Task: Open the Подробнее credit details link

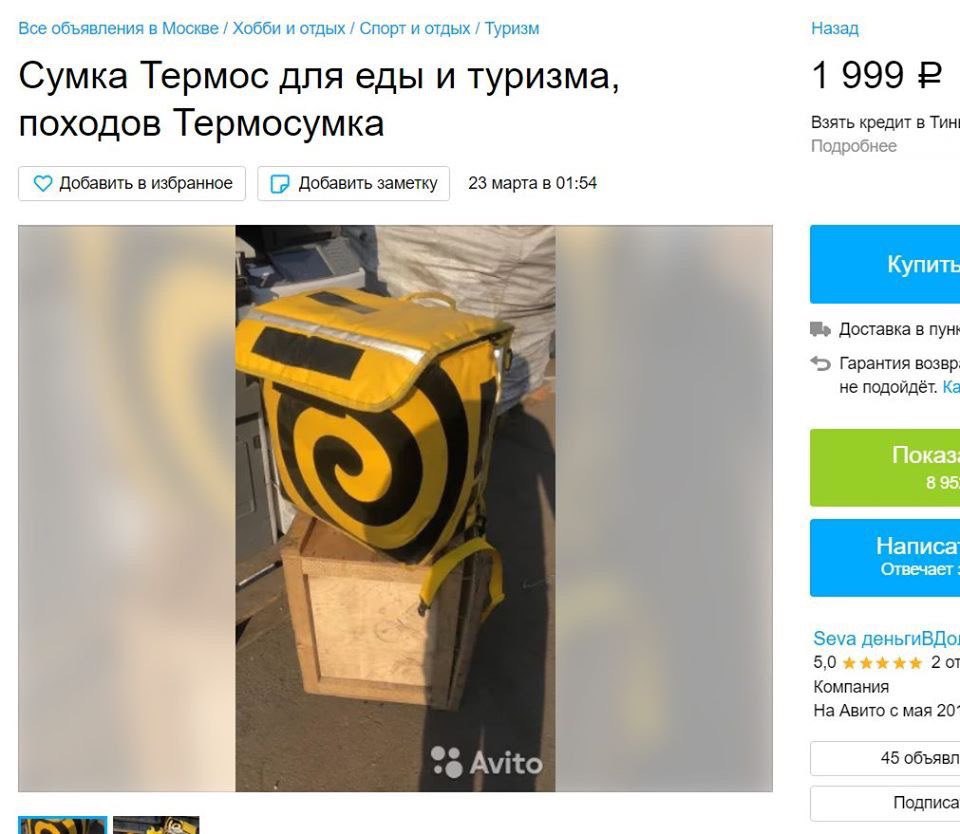Action: [853, 146]
